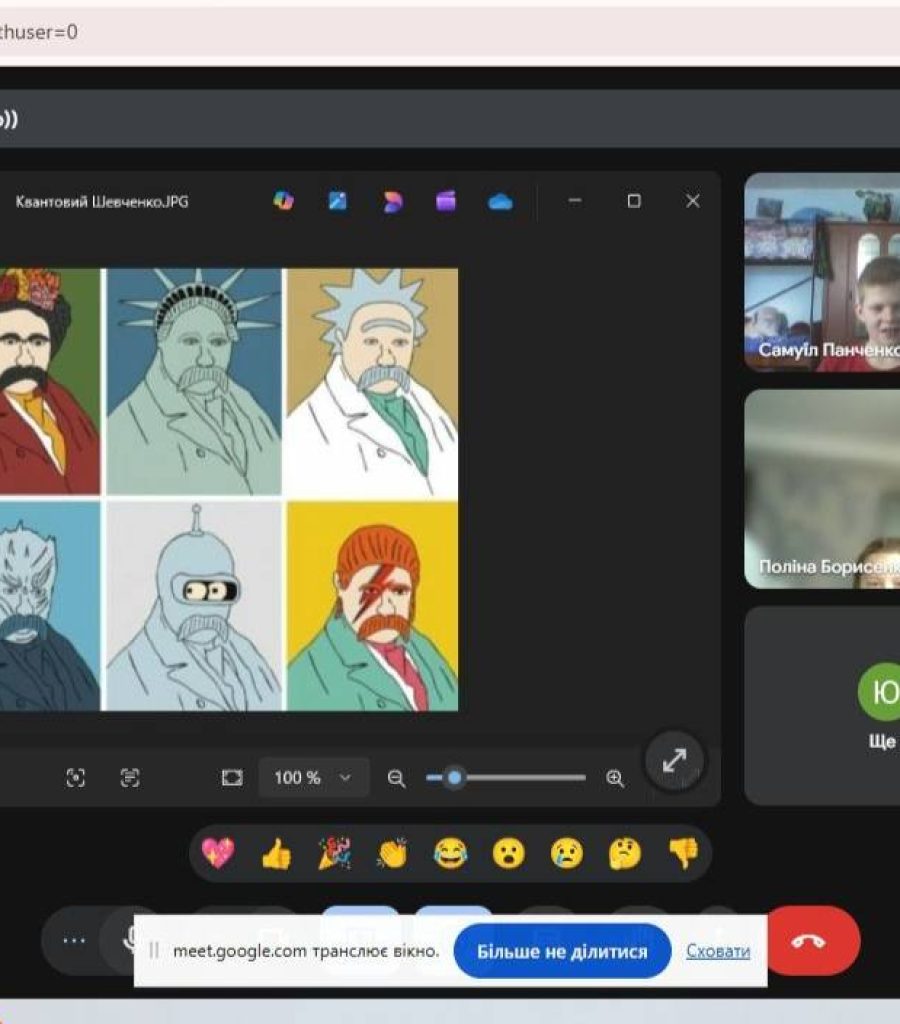
Task: Minimize the Photos window
Action: [x=575, y=201]
